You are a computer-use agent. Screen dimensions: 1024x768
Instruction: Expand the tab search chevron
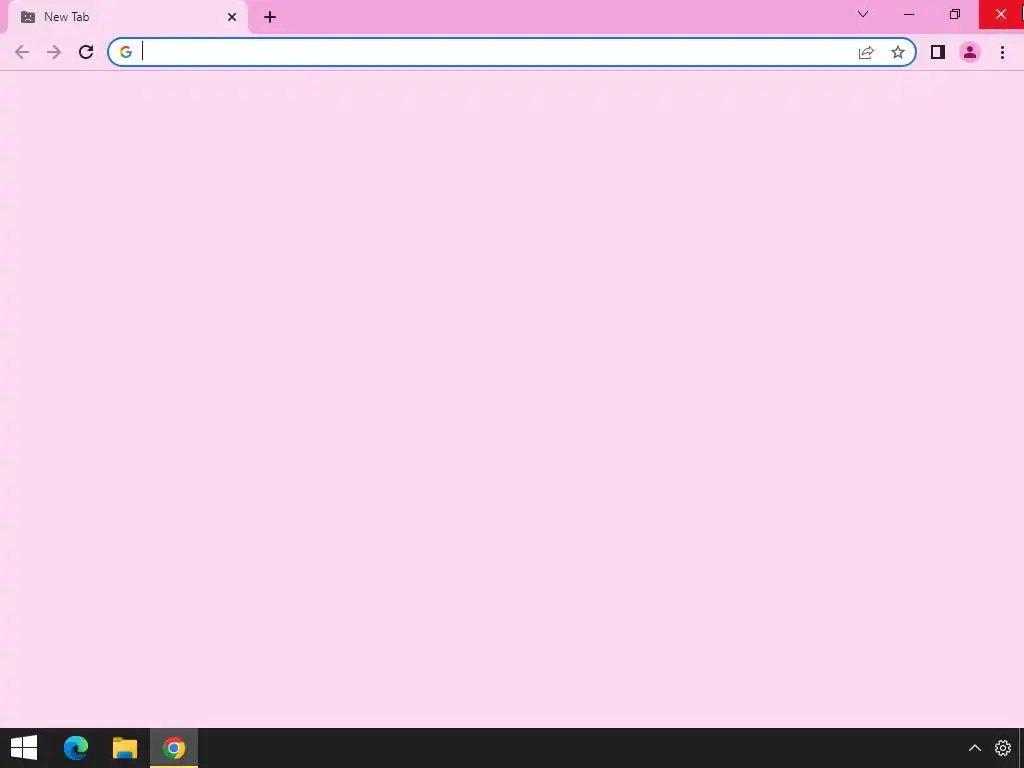point(863,14)
